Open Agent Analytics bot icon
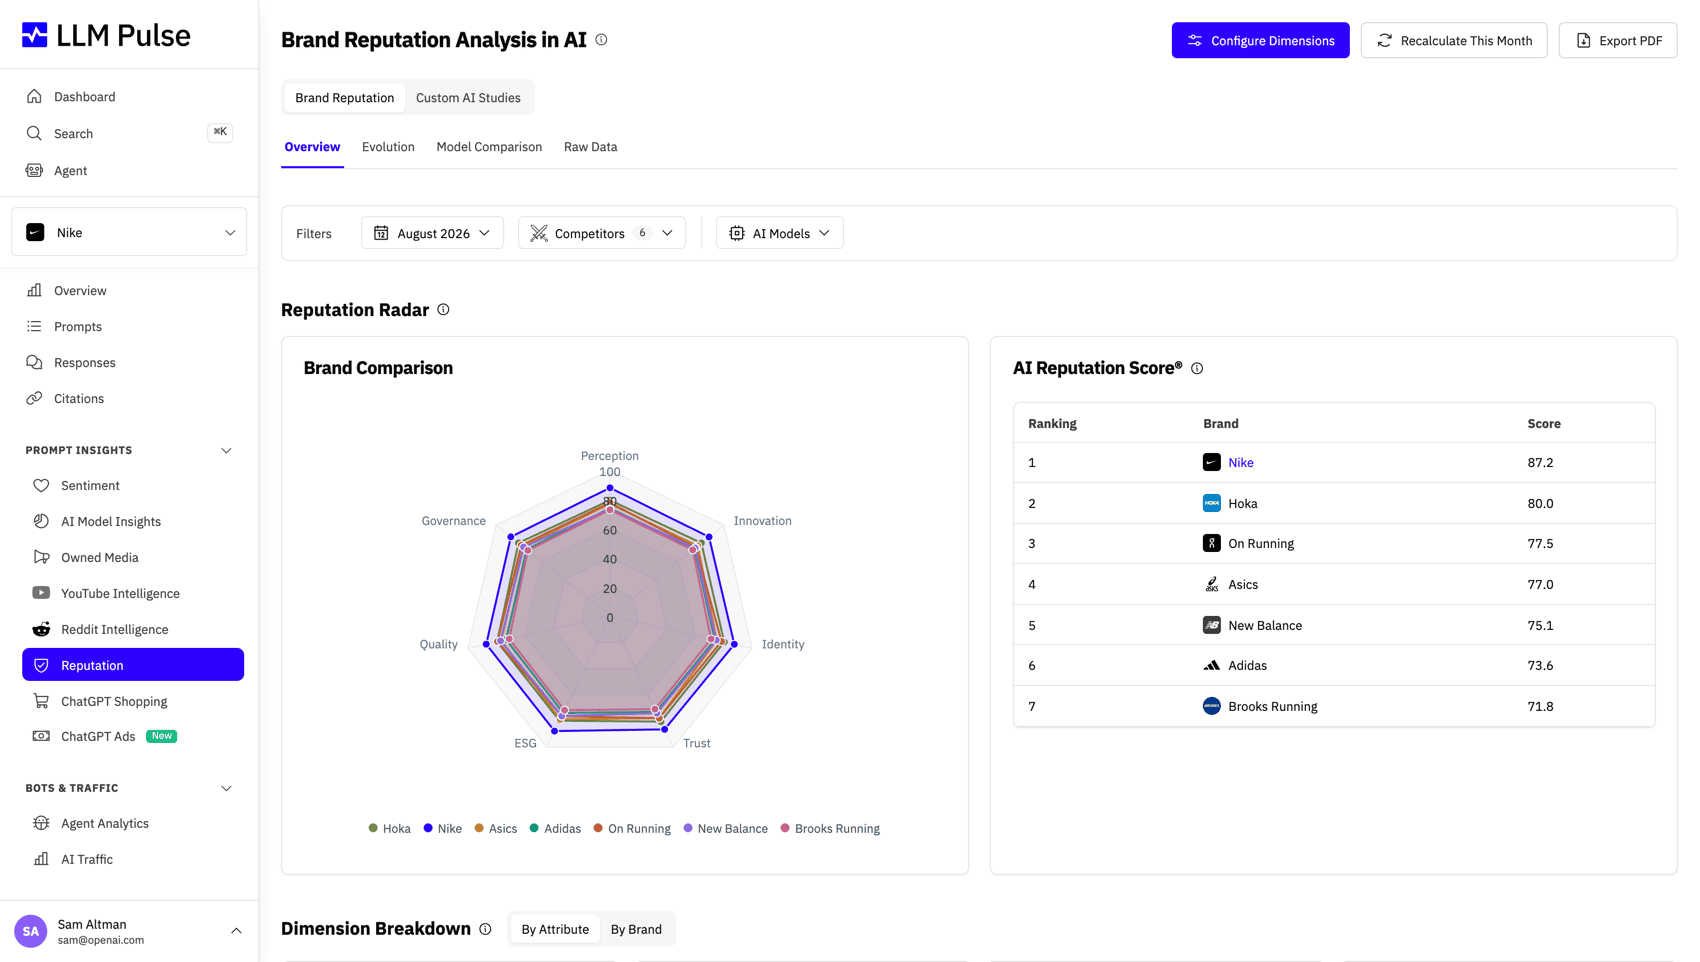This screenshot has width=1700, height=962. click(41, 824)
